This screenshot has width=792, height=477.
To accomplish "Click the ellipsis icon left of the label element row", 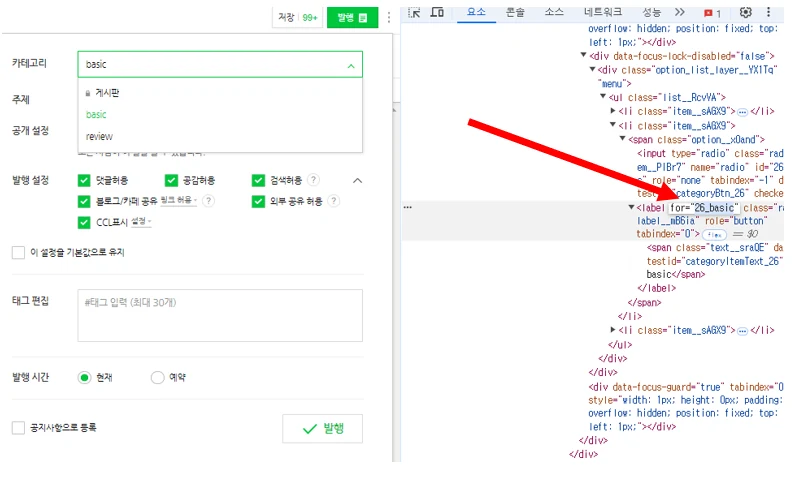I will [408, 207].
